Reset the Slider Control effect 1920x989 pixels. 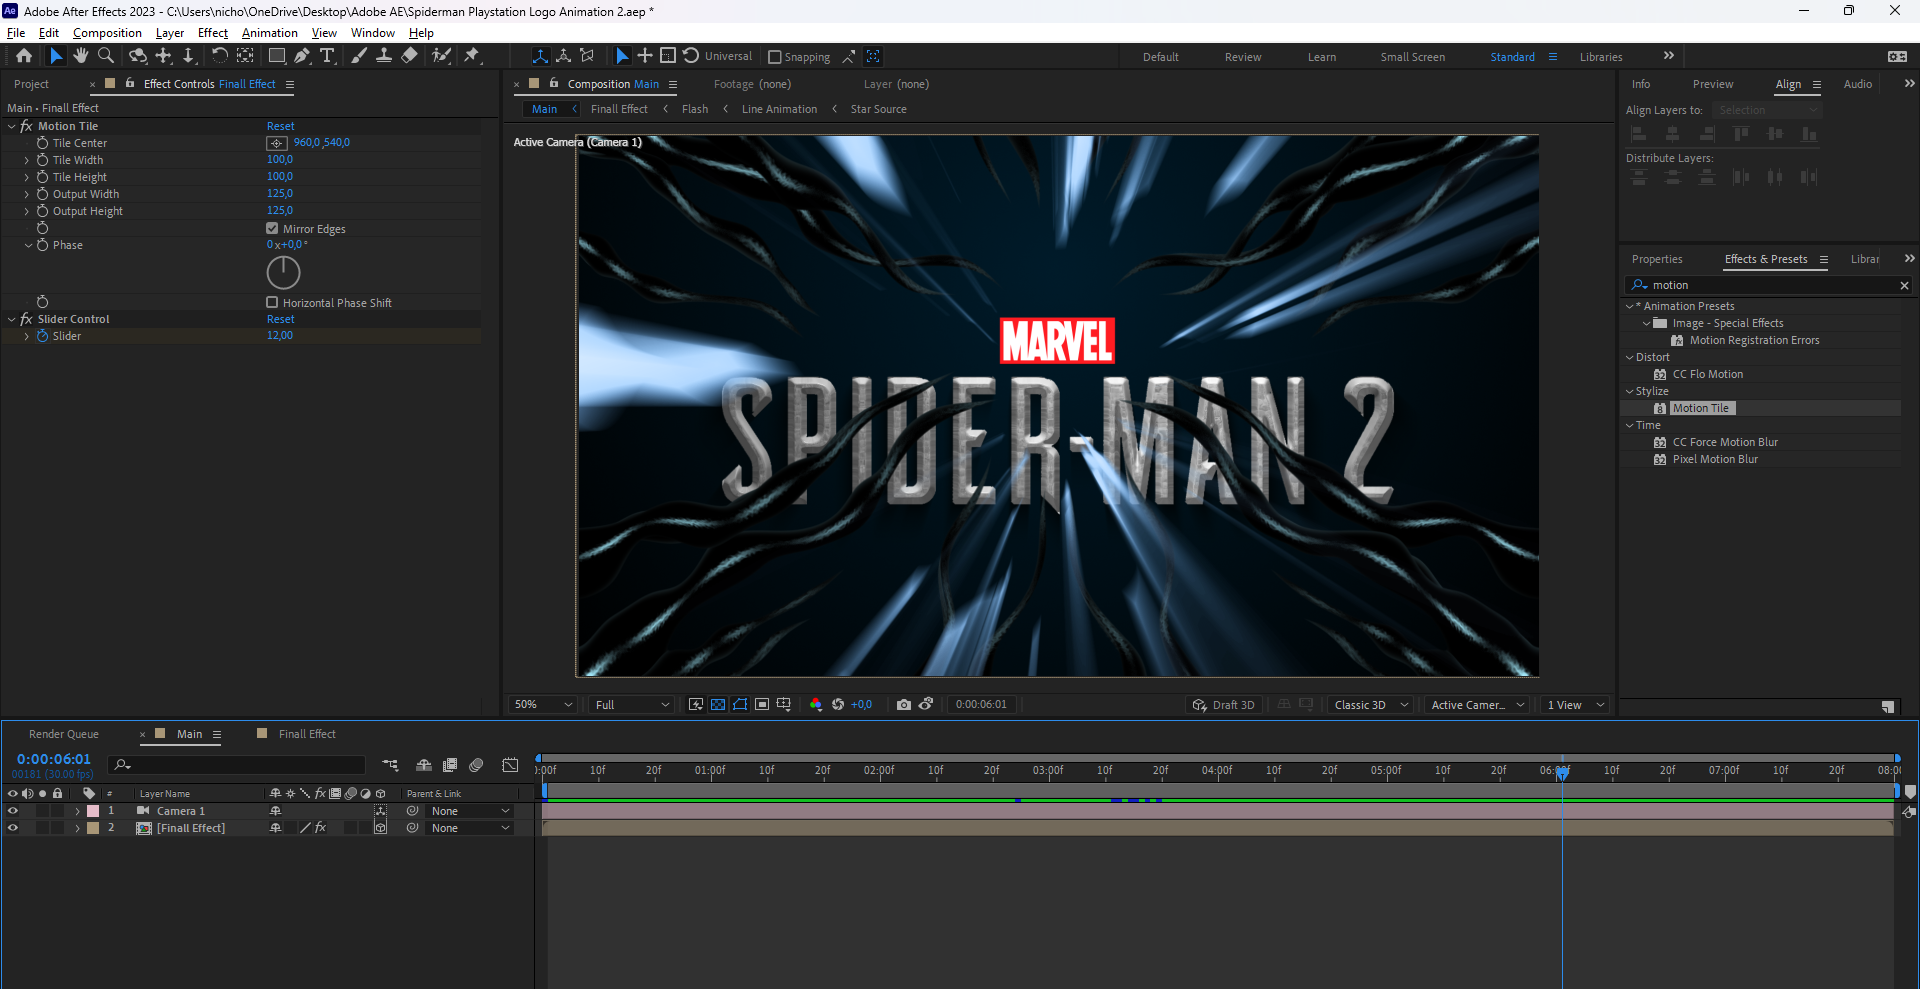click(x=280, y=319)
